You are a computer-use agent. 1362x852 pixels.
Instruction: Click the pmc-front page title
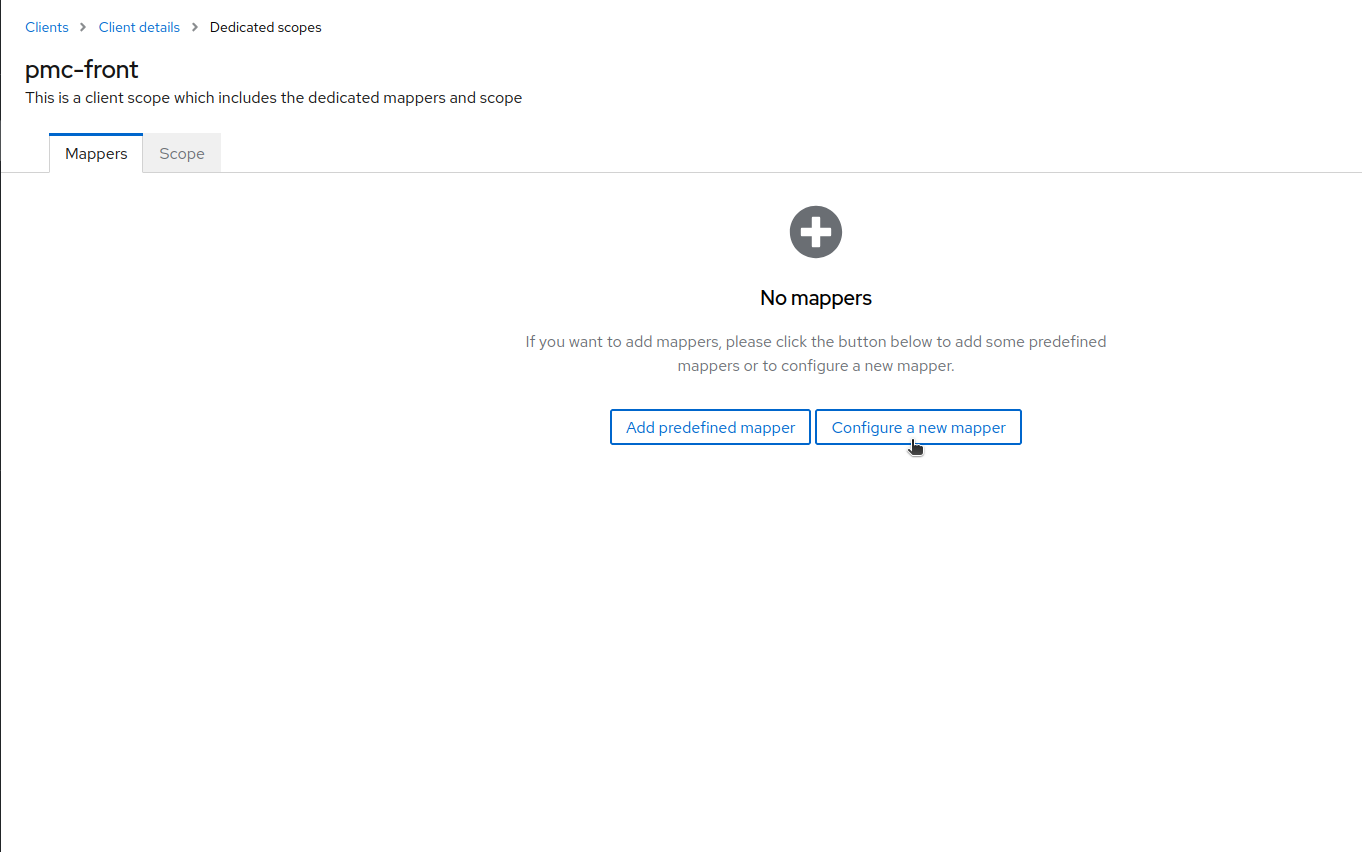(x=82, y=70)
